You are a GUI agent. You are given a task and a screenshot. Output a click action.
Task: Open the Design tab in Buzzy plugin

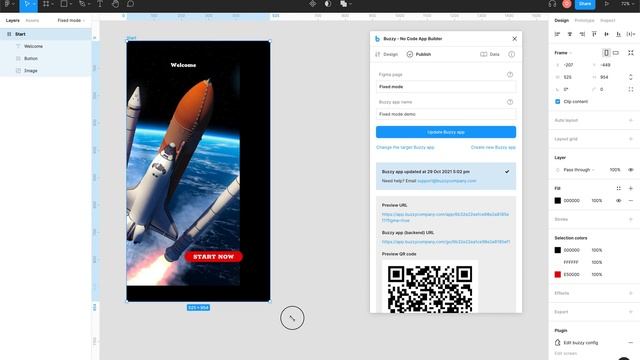click(x=386, y=54)
